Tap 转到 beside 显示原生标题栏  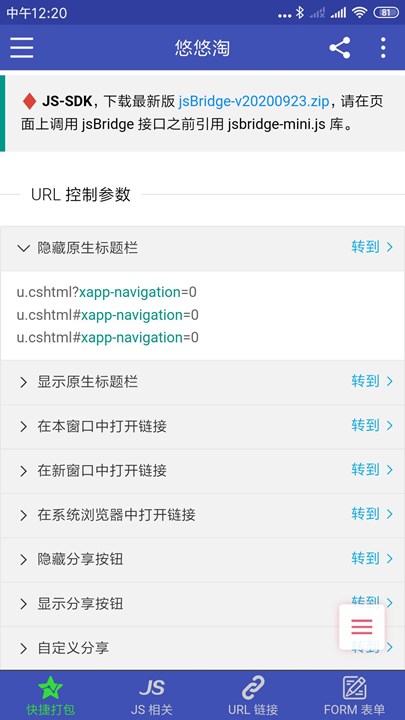coord(372,382)
